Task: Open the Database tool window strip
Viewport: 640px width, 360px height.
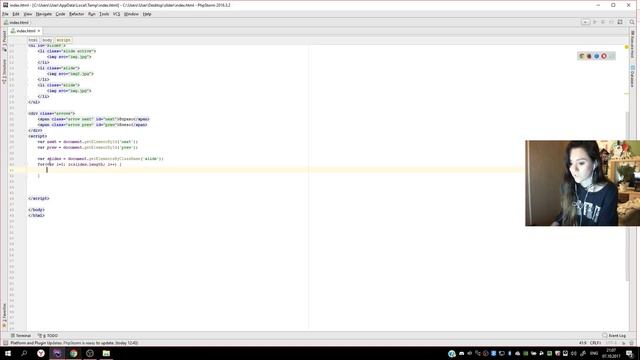Action: point(632,76)
